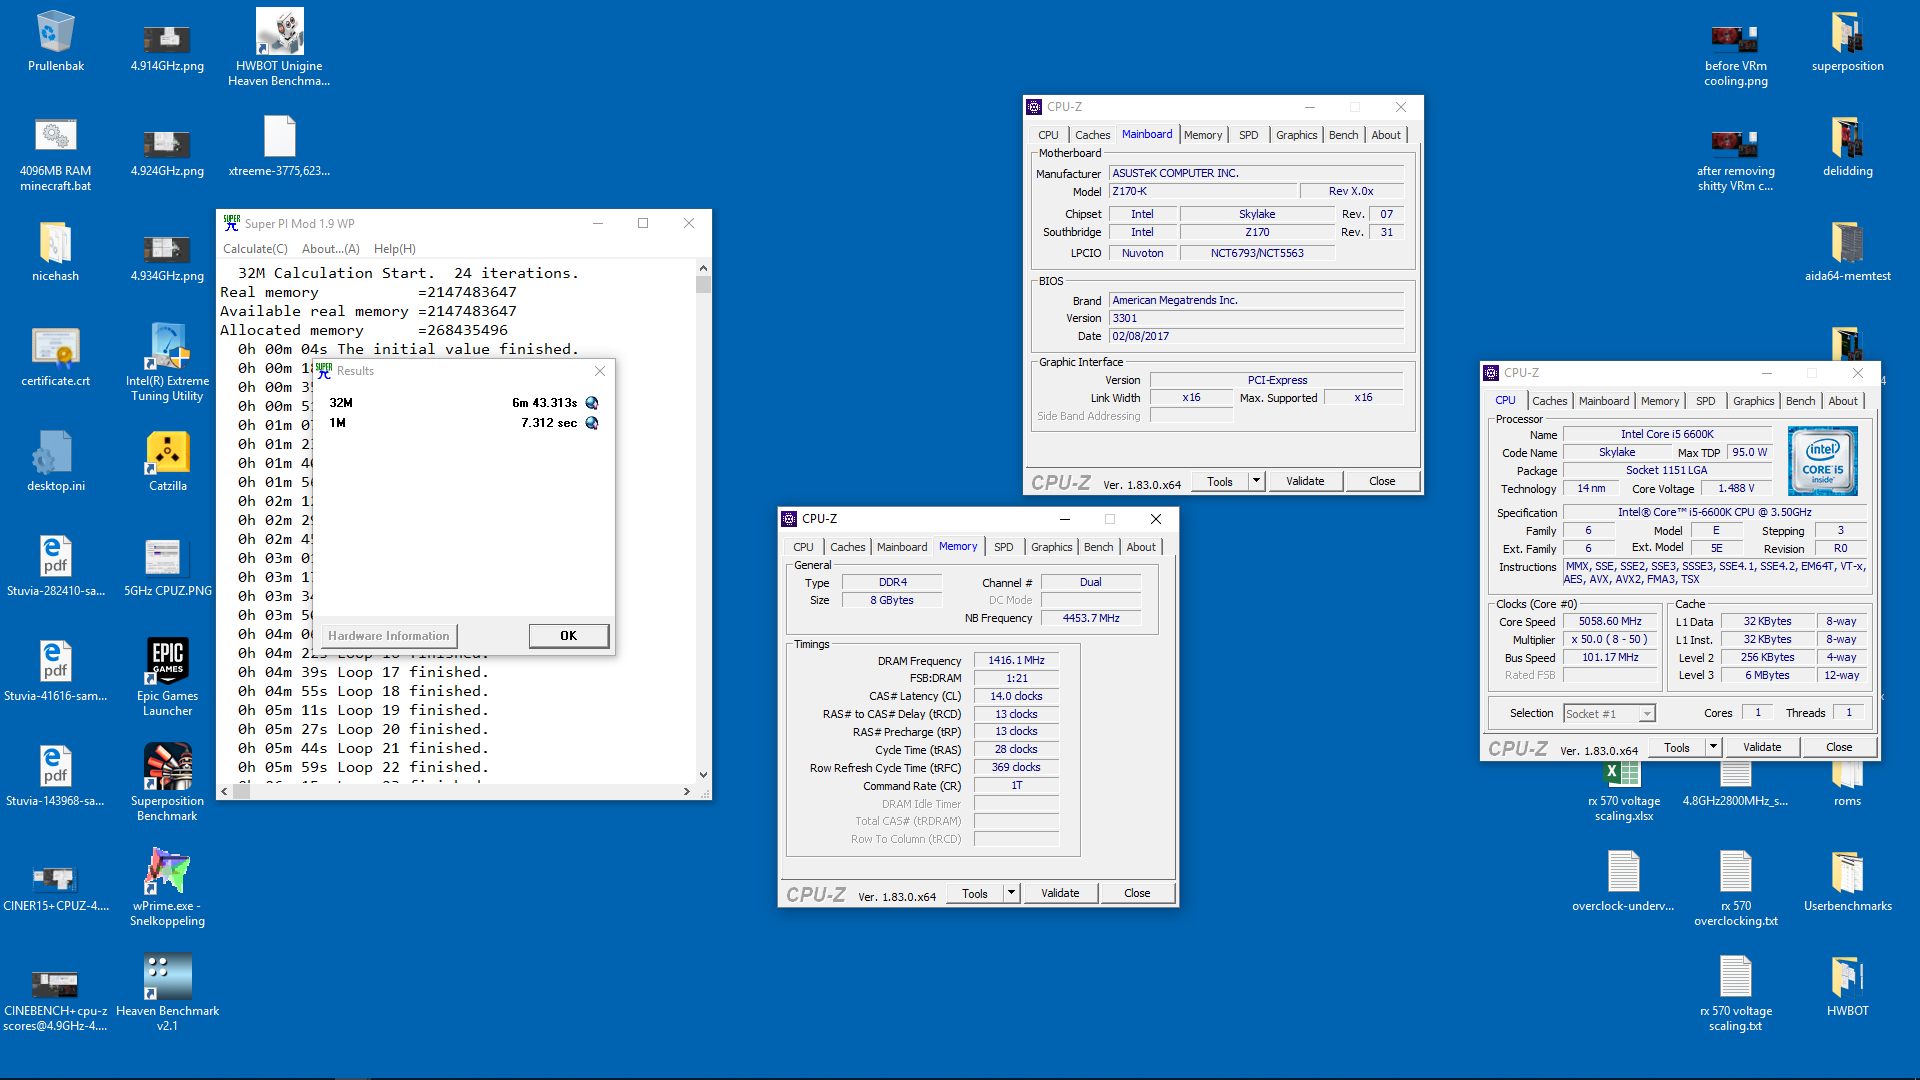Open Tools dropdown arrow in Mainboard CPU-Z window

(1256, 481)
